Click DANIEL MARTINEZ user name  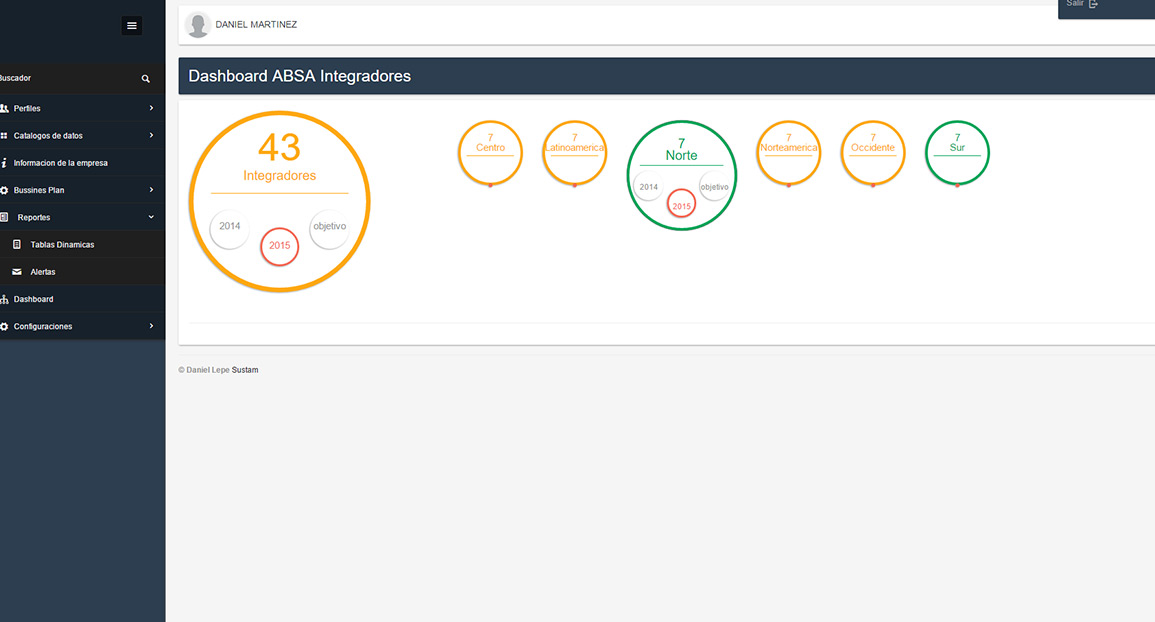[x=256, y=24]
